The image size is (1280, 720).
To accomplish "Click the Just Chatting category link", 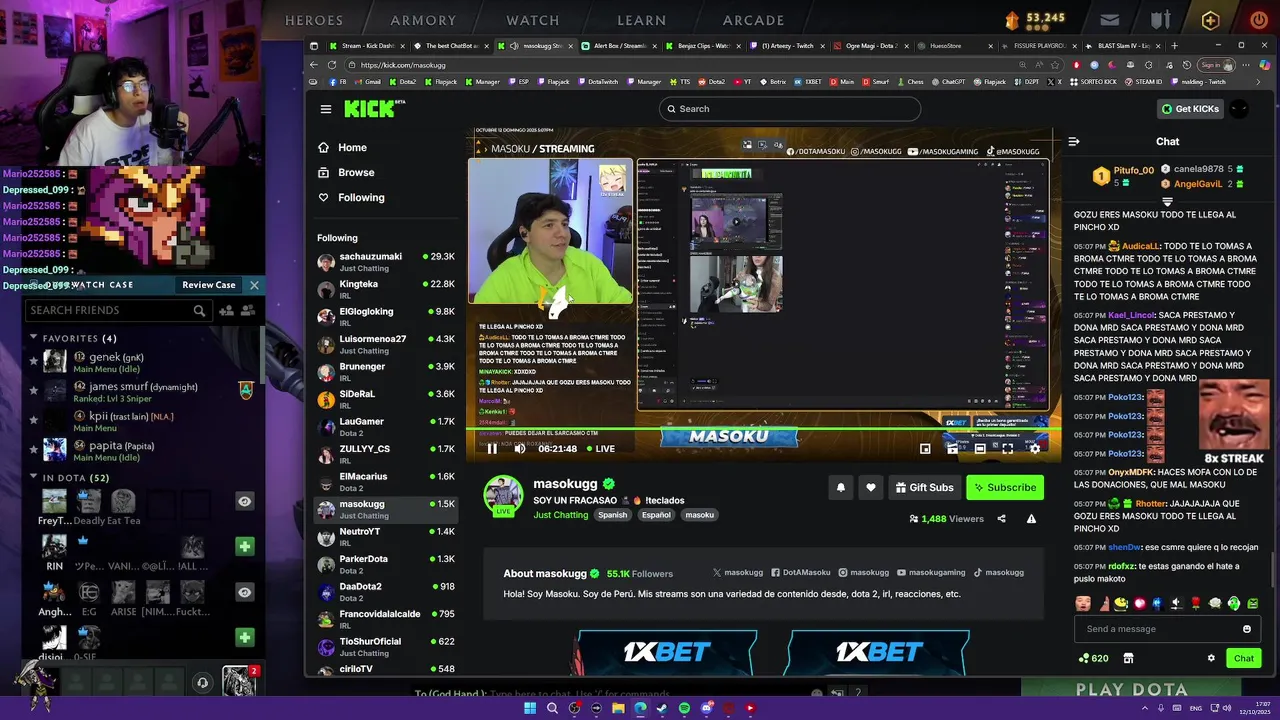I will click(x=560, y=515).
